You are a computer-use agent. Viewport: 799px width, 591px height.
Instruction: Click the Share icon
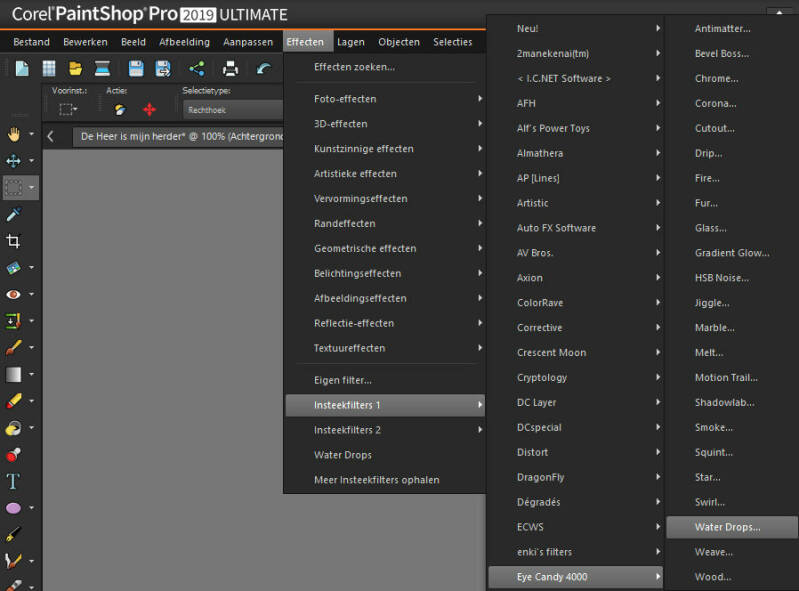tap(197, 68)
